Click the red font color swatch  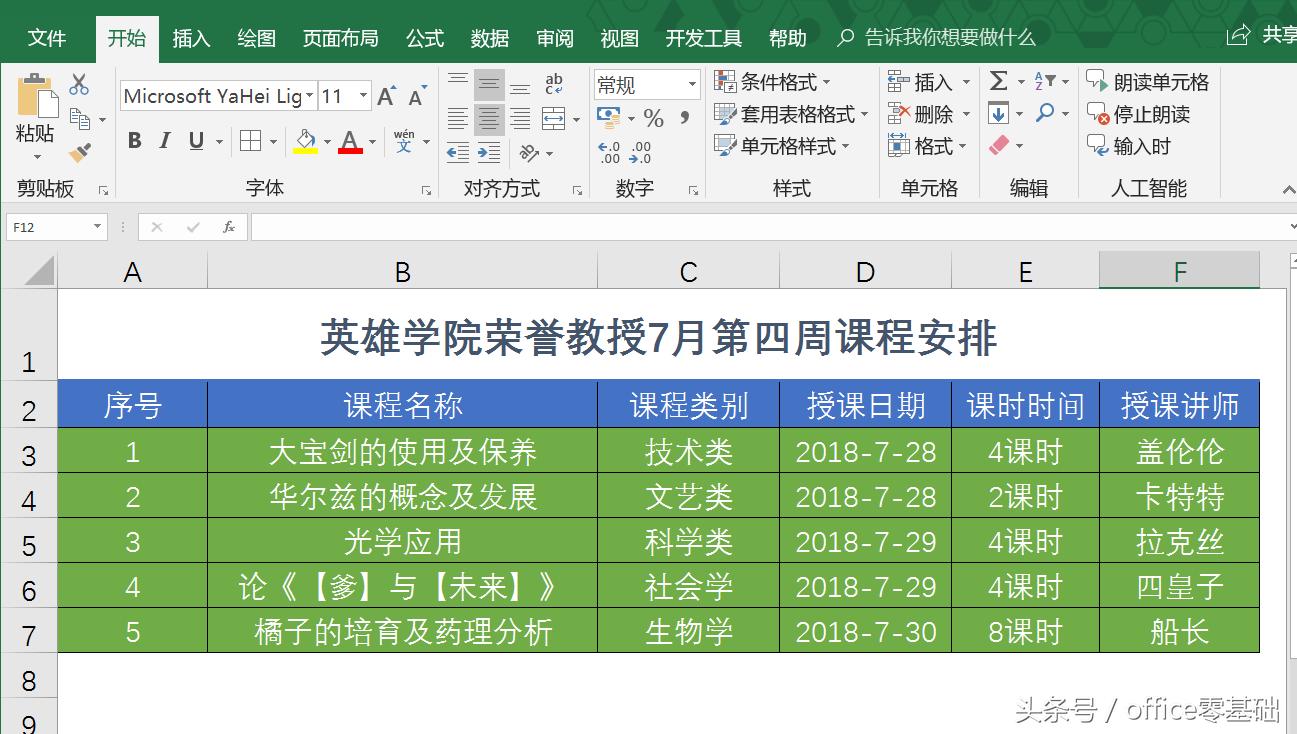(x=349, y=149)
